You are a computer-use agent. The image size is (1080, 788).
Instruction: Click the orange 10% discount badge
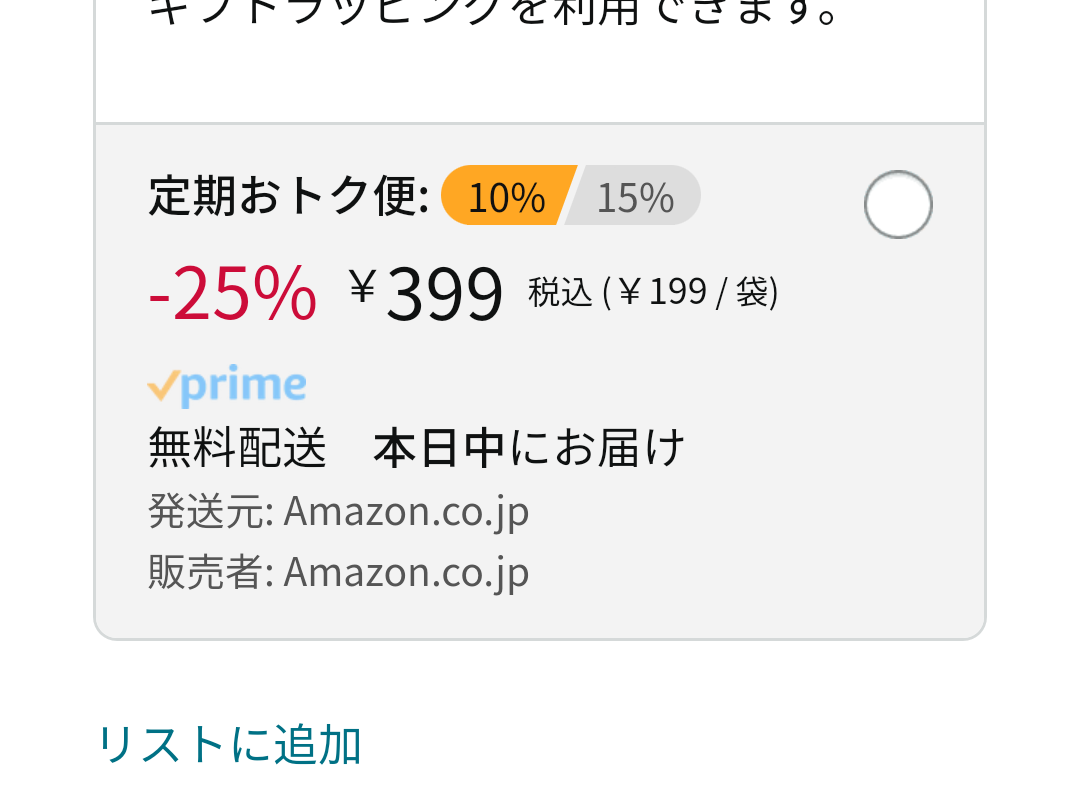click(508, 196)
